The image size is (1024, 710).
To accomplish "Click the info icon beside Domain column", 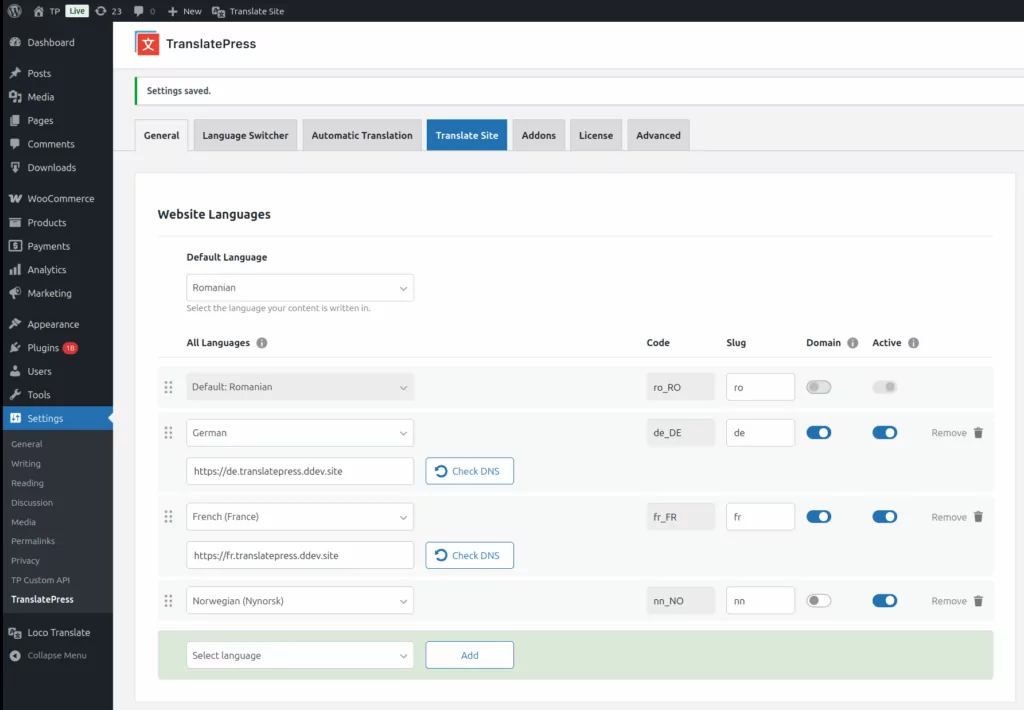I will (852, 343).
